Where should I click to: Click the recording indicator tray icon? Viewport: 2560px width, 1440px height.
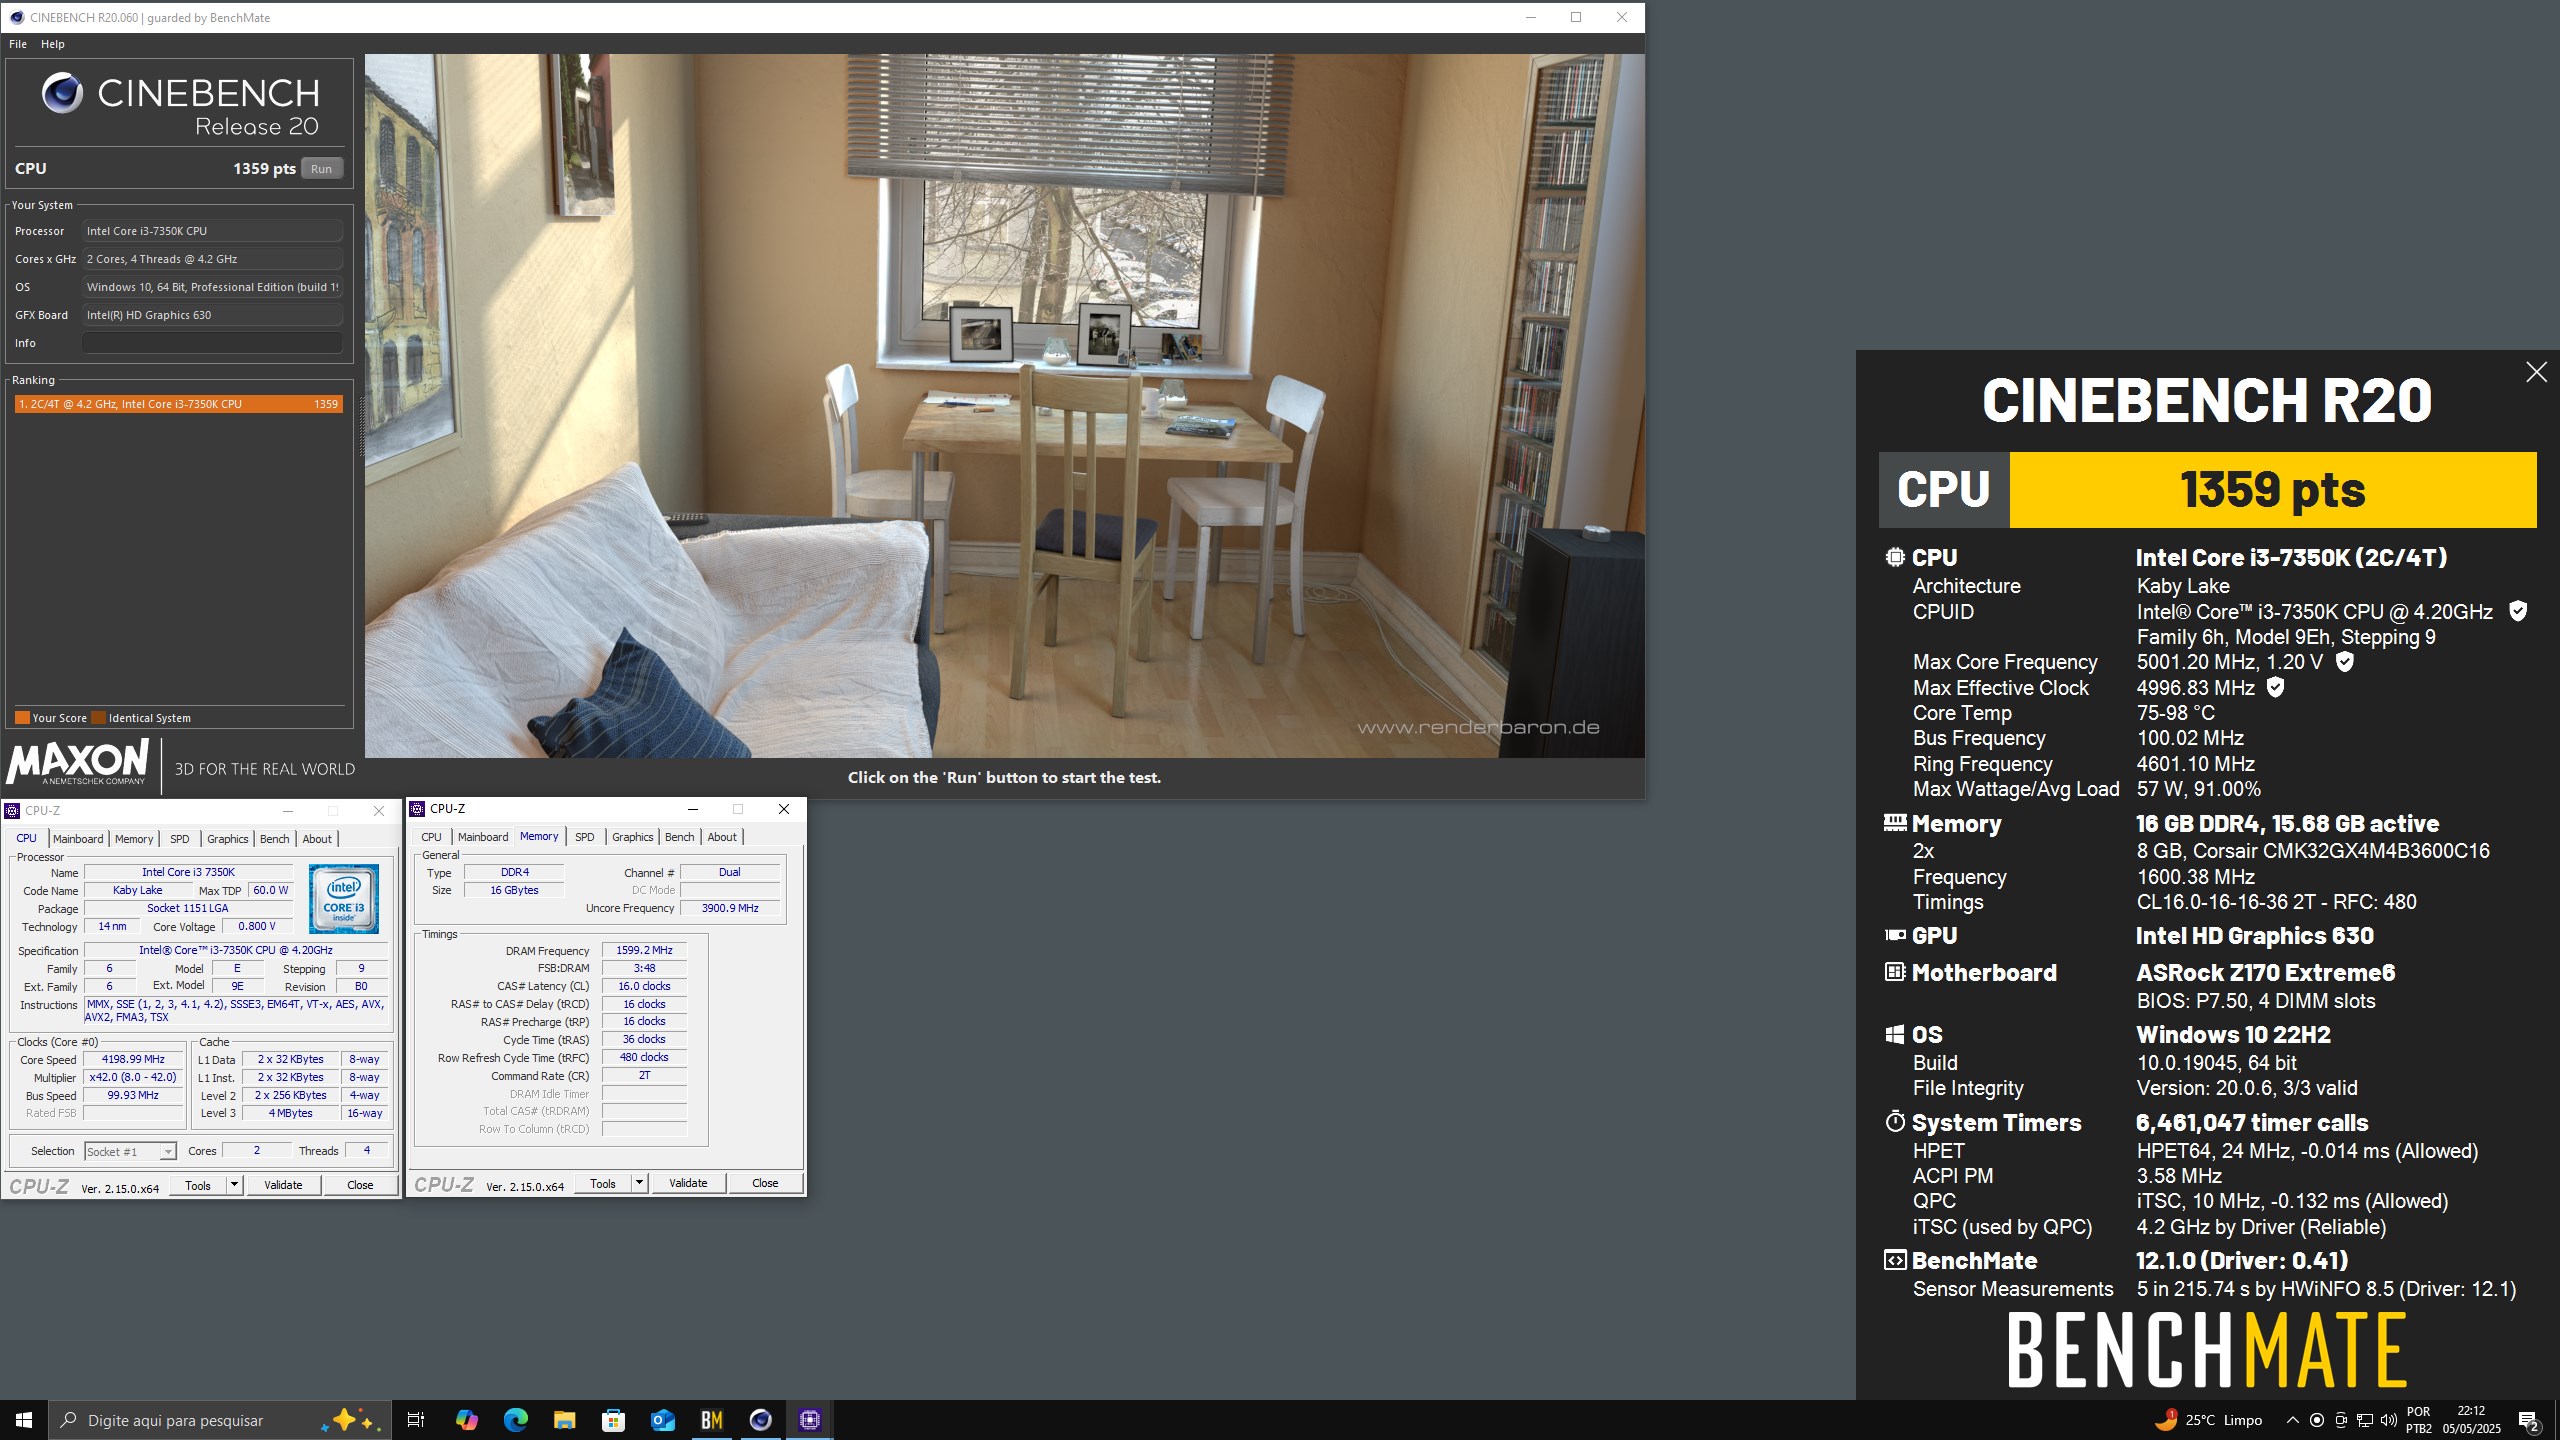2317,1420
